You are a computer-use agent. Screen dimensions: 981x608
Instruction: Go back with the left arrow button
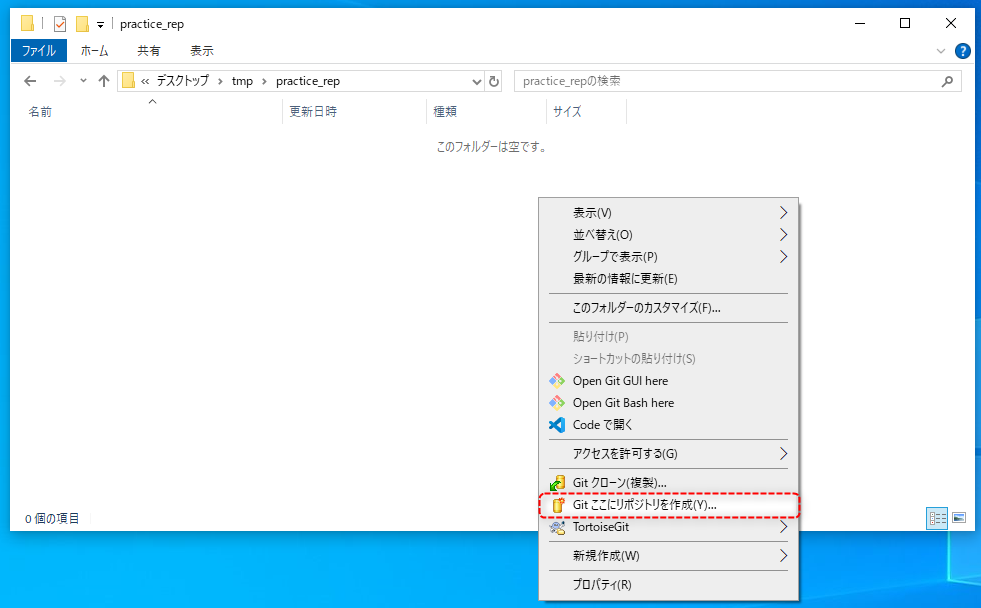point(30,81)
